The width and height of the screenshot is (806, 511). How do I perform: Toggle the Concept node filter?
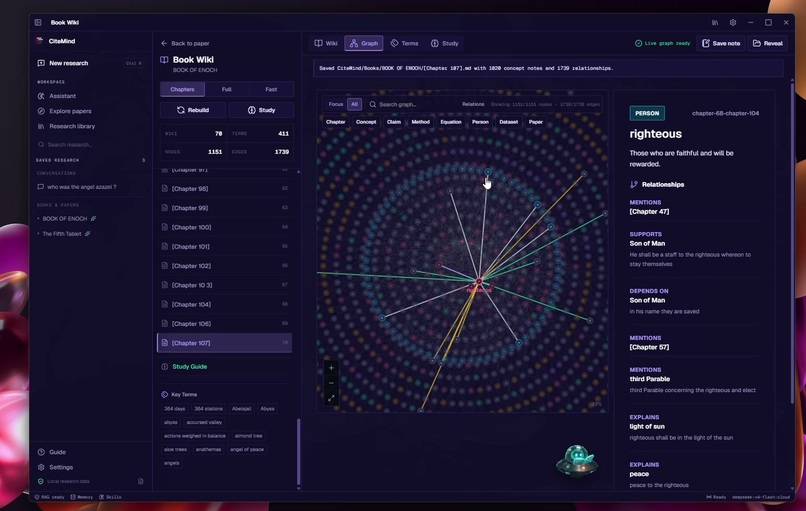point(366,122)
